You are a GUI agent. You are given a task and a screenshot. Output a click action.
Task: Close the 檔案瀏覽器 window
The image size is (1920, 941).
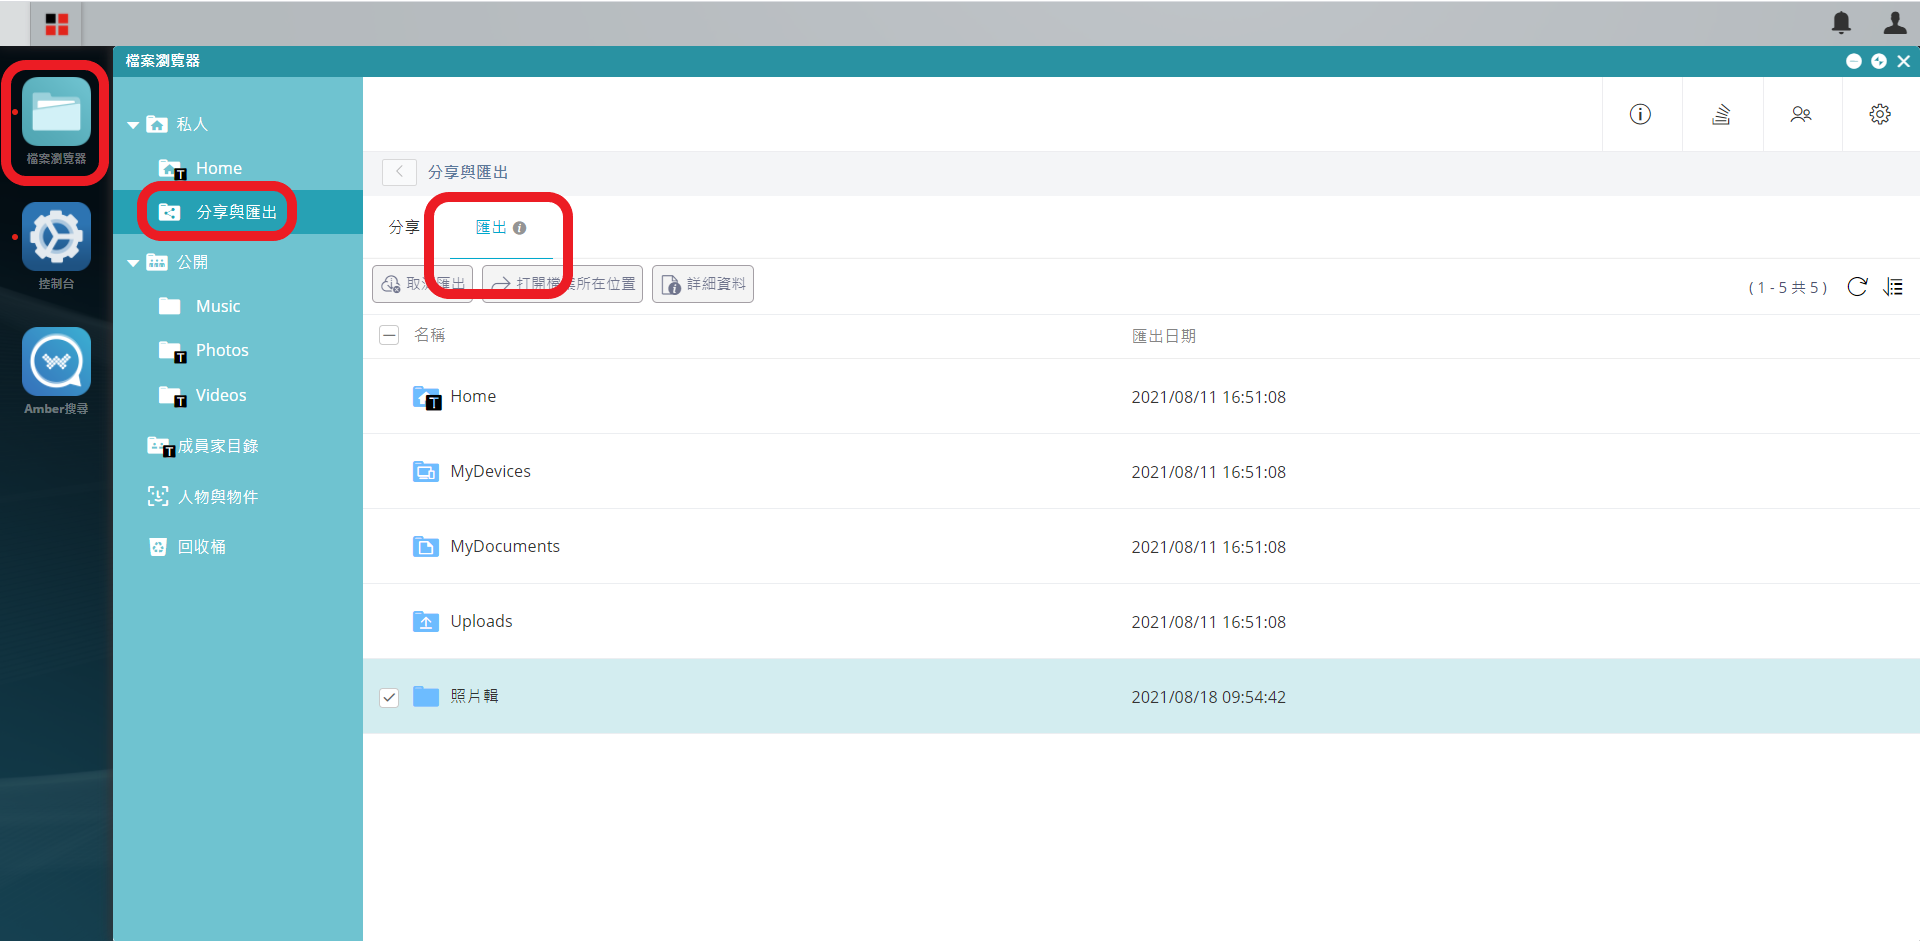[1904, 61]
